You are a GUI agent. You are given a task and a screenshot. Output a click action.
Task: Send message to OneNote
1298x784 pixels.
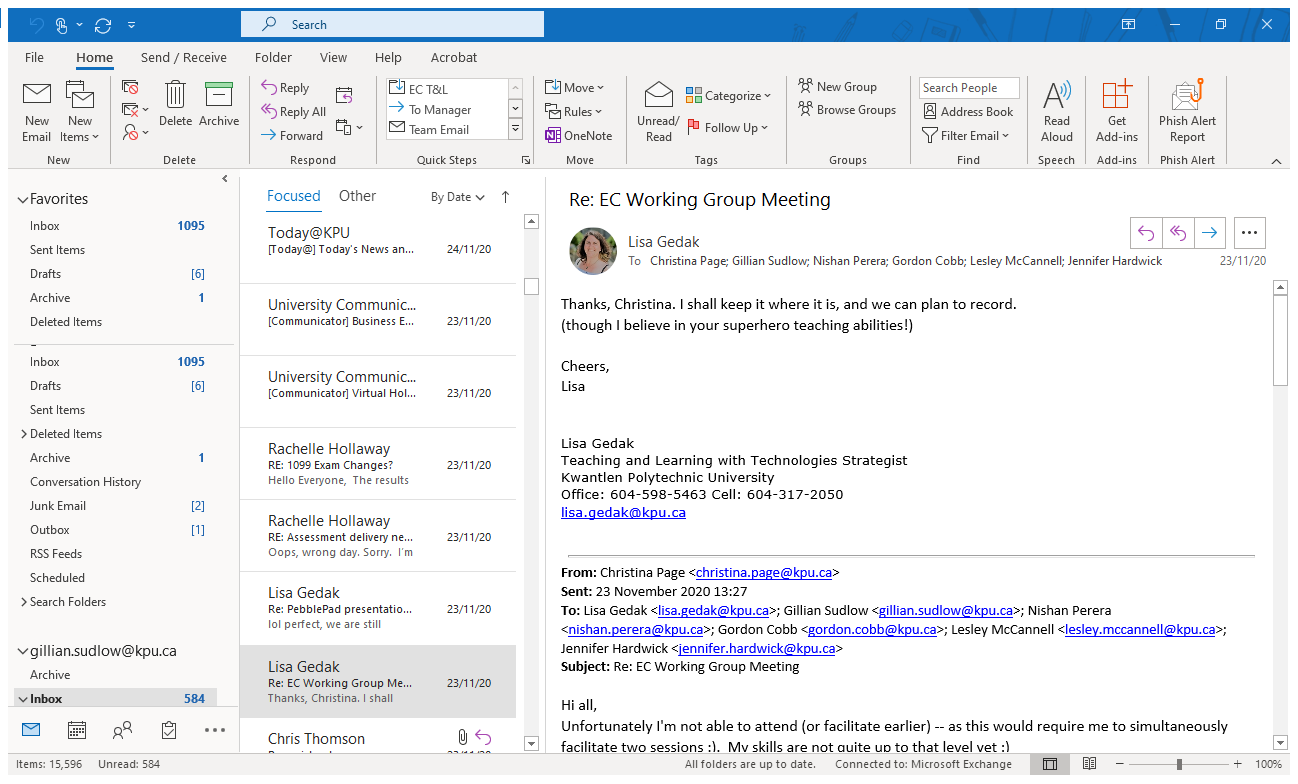pos(579,135)
